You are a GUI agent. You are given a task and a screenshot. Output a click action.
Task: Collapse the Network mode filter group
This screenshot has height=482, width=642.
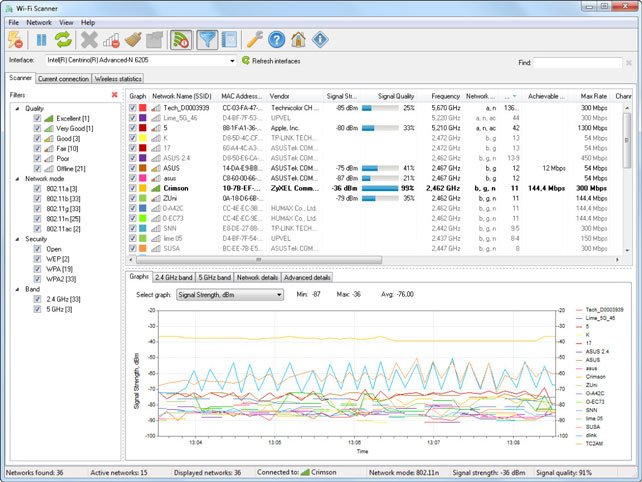point(17,179)
